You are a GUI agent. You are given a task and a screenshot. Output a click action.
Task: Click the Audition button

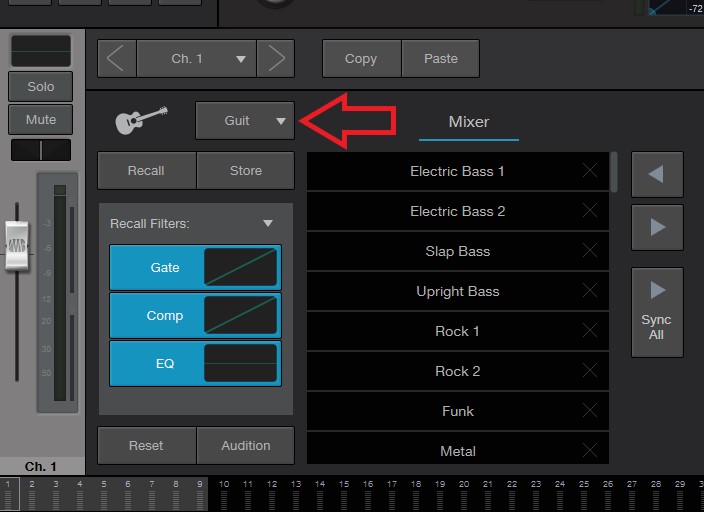[x=246, y=446]
